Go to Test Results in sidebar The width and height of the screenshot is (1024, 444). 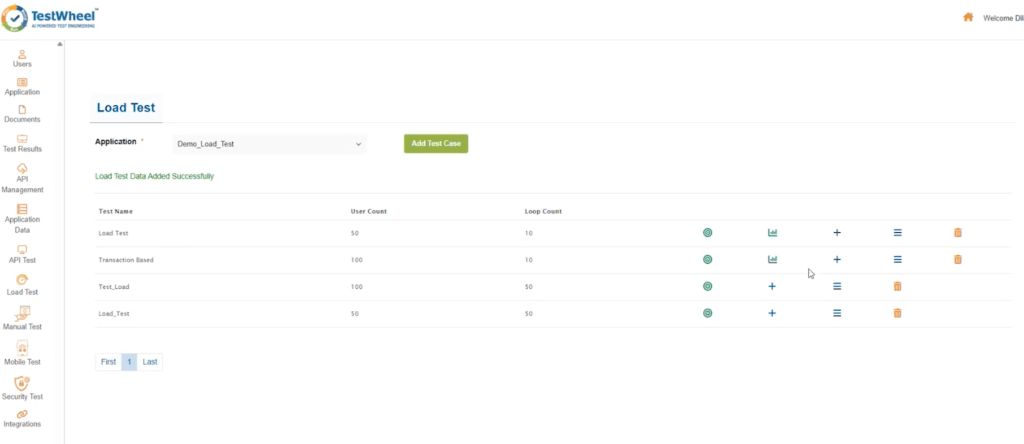22,142
